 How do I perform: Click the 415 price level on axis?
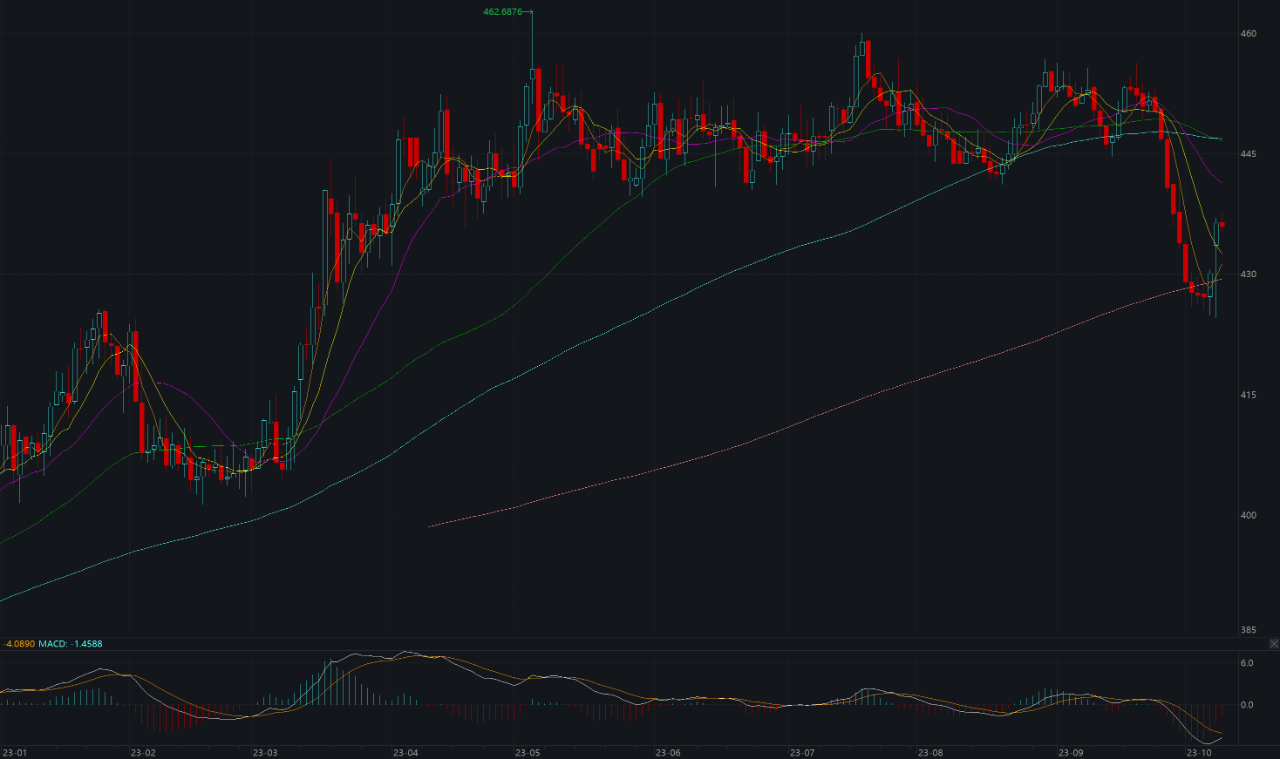[x=1247, y=395]
